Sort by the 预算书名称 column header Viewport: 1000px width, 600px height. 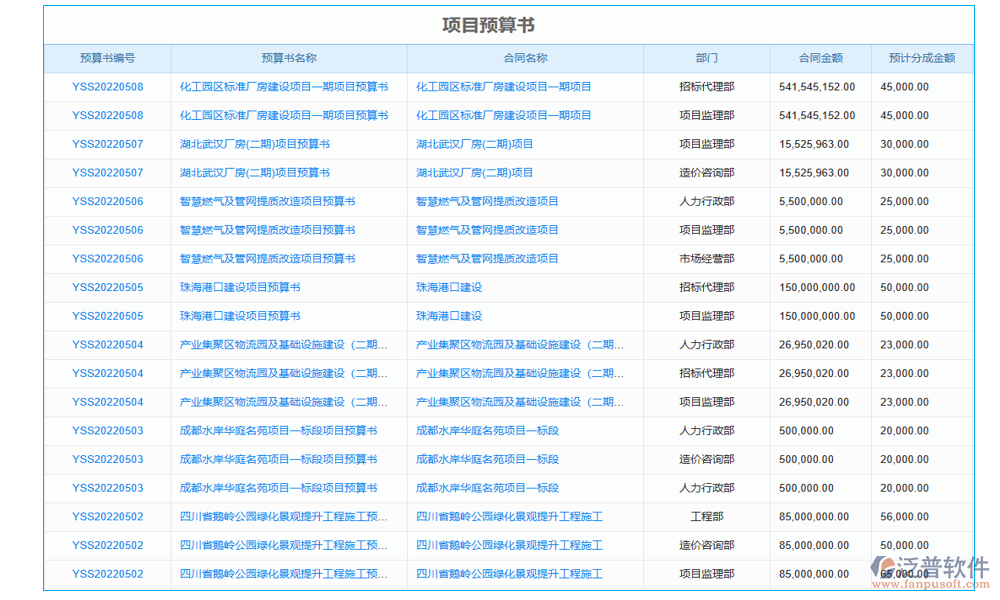286,58
